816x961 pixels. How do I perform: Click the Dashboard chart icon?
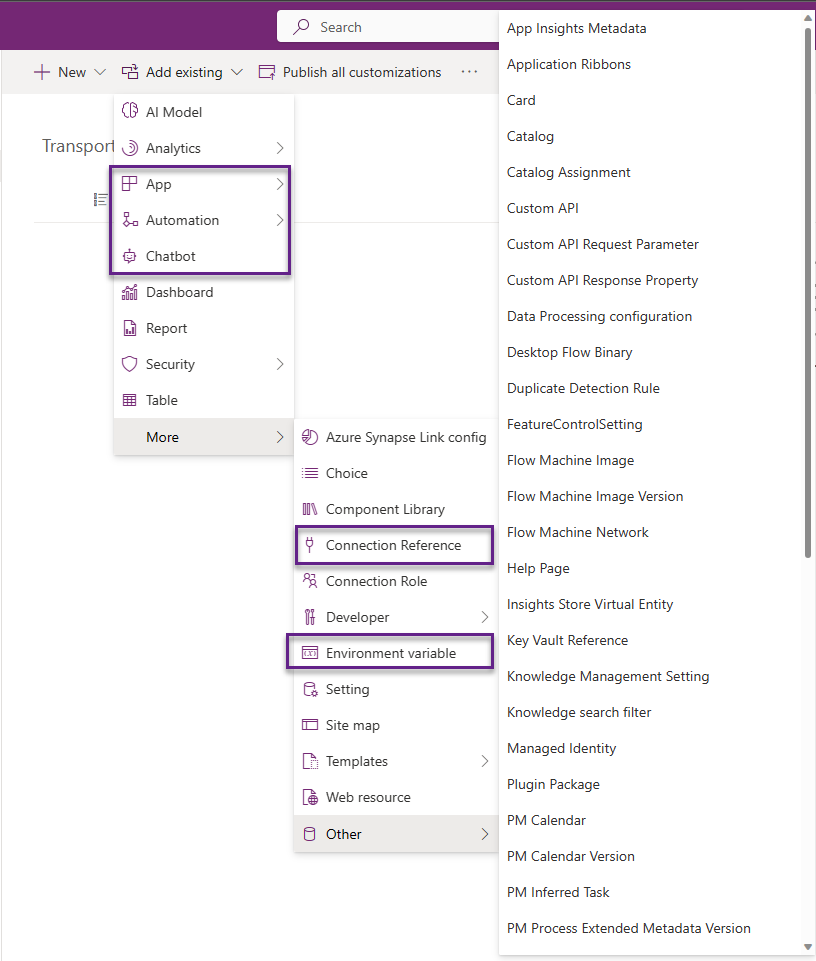(x=129, y=292)
